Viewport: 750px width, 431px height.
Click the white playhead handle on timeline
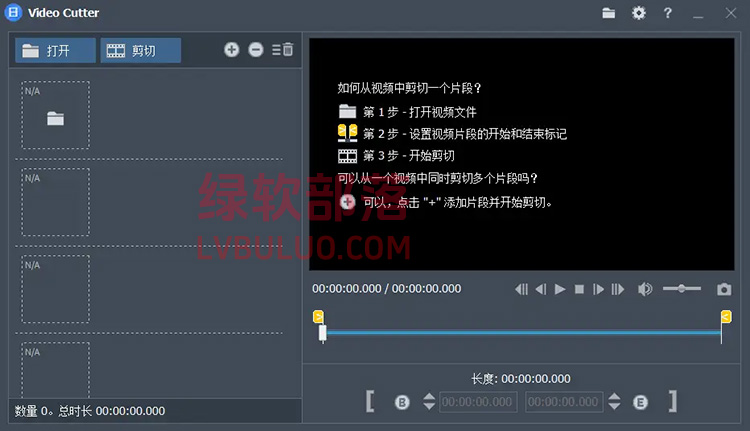click(323, 333)
